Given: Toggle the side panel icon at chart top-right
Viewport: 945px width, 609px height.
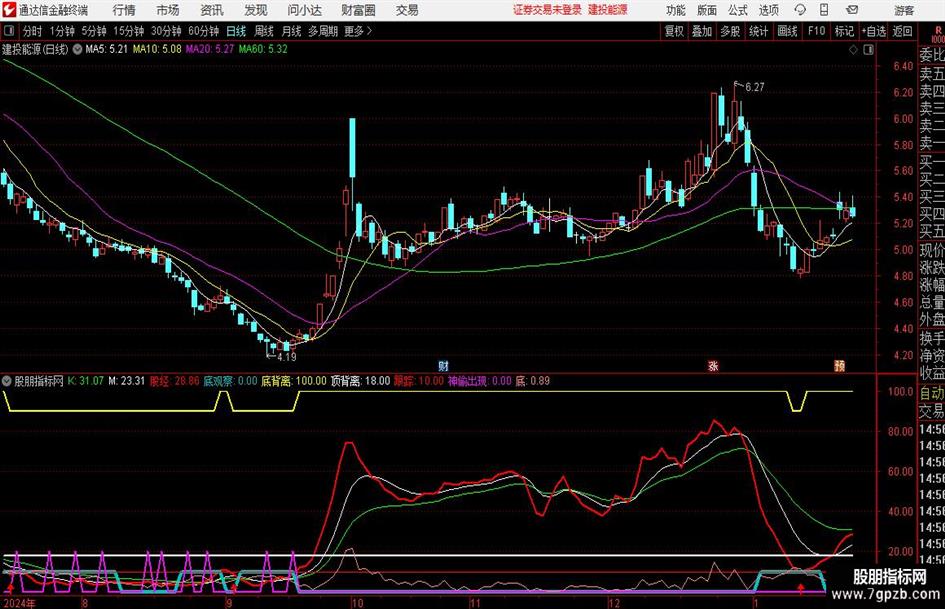Looking at the screenshot, I should pos(868,49).
